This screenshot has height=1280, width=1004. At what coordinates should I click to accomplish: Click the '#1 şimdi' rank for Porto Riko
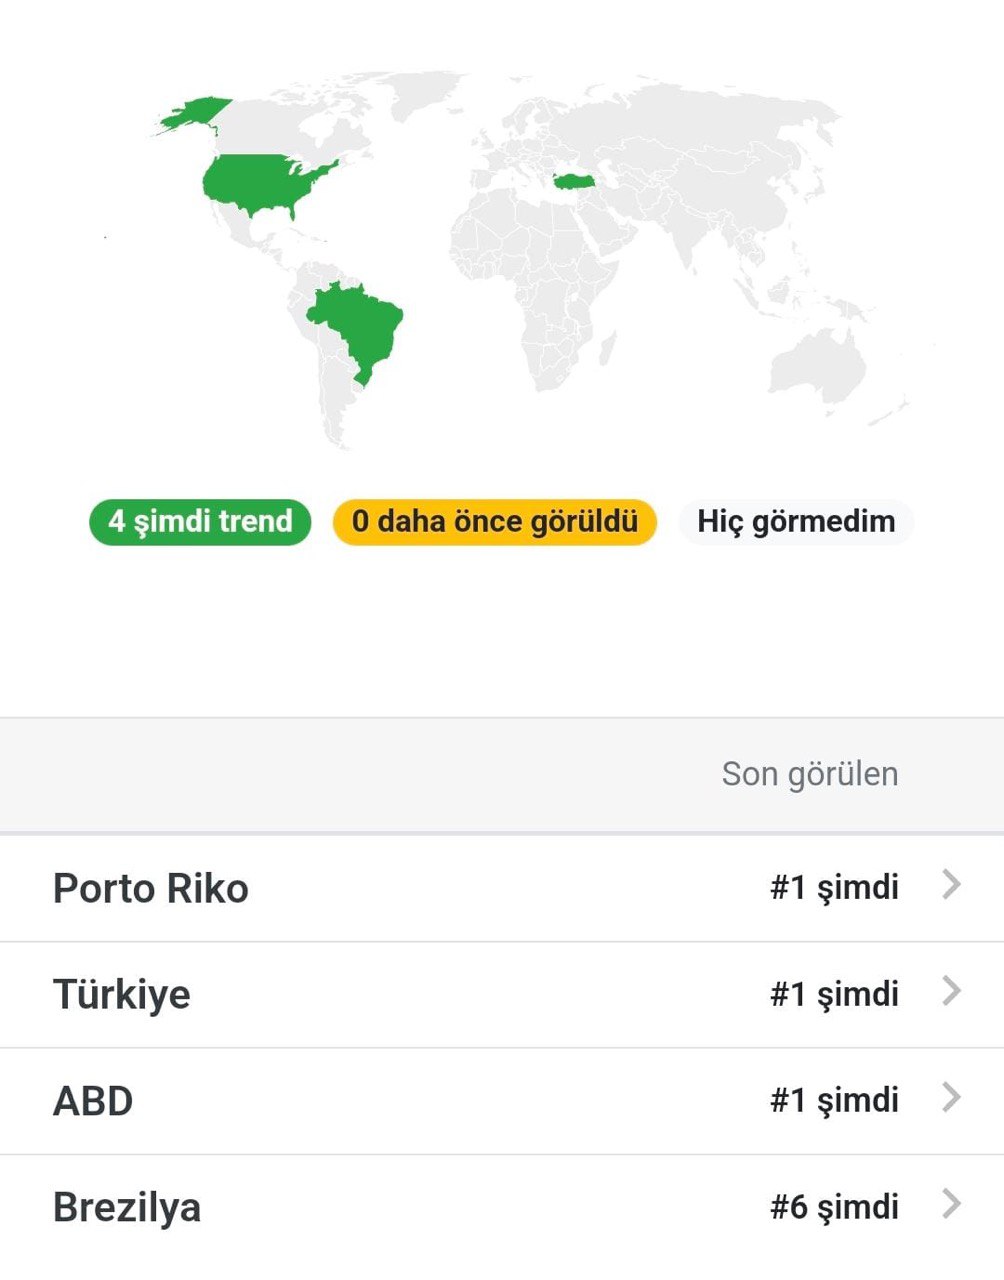(834, 888)
